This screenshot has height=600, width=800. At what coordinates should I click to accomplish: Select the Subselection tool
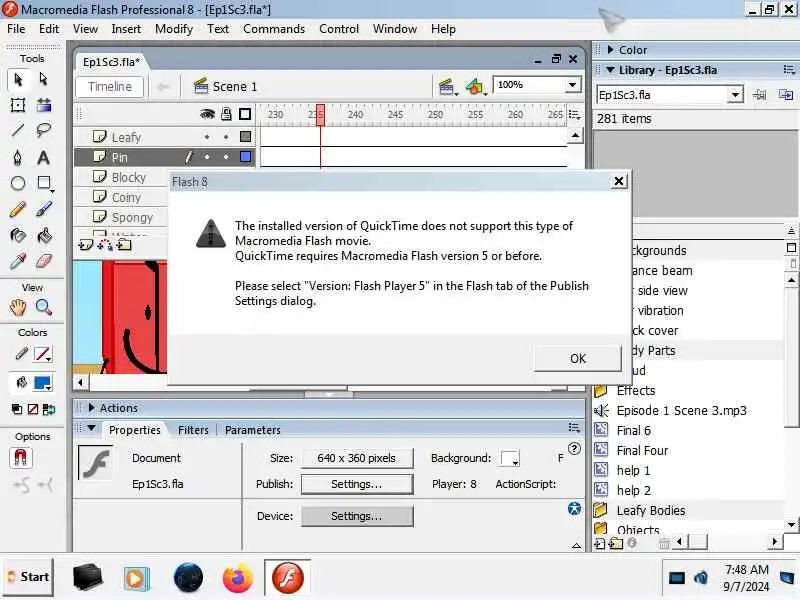pos(44,80)
